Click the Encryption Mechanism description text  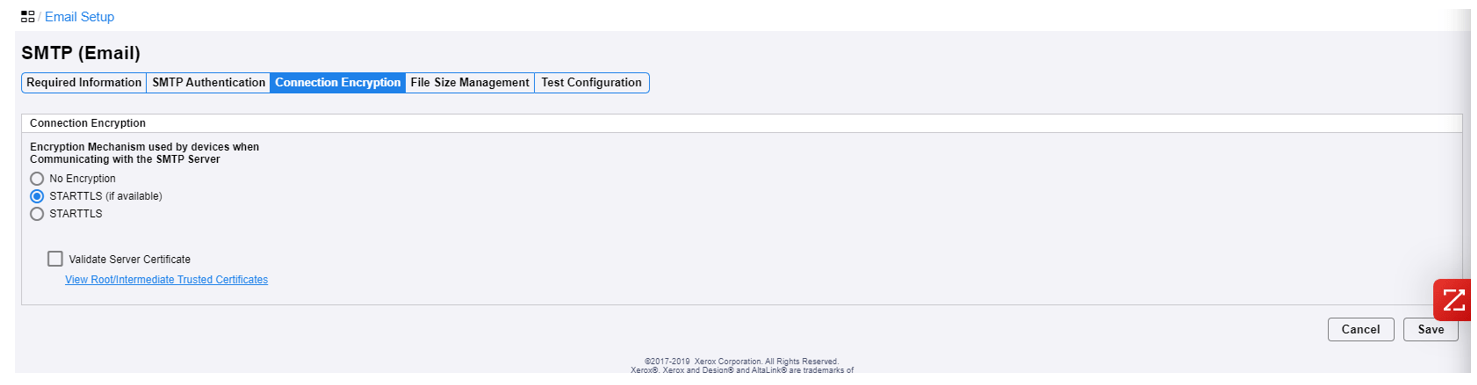(145, 153)
